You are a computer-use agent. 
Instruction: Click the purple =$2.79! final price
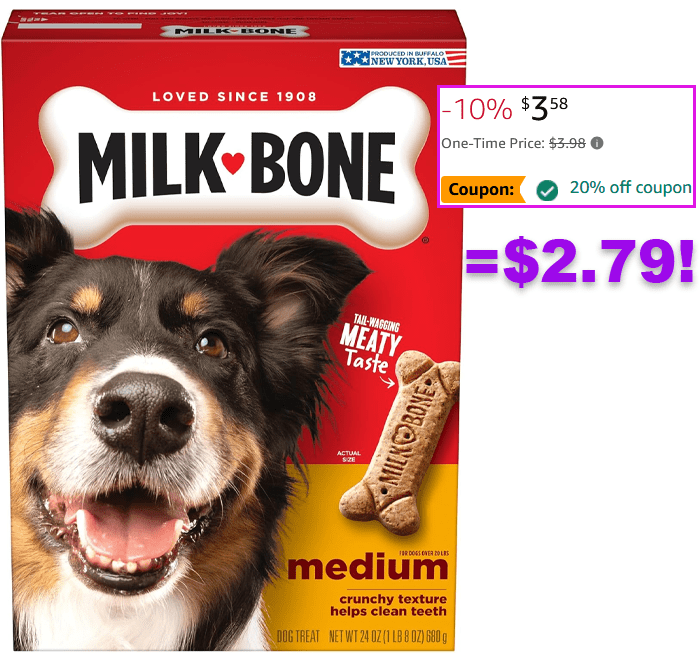coord(579,261)
